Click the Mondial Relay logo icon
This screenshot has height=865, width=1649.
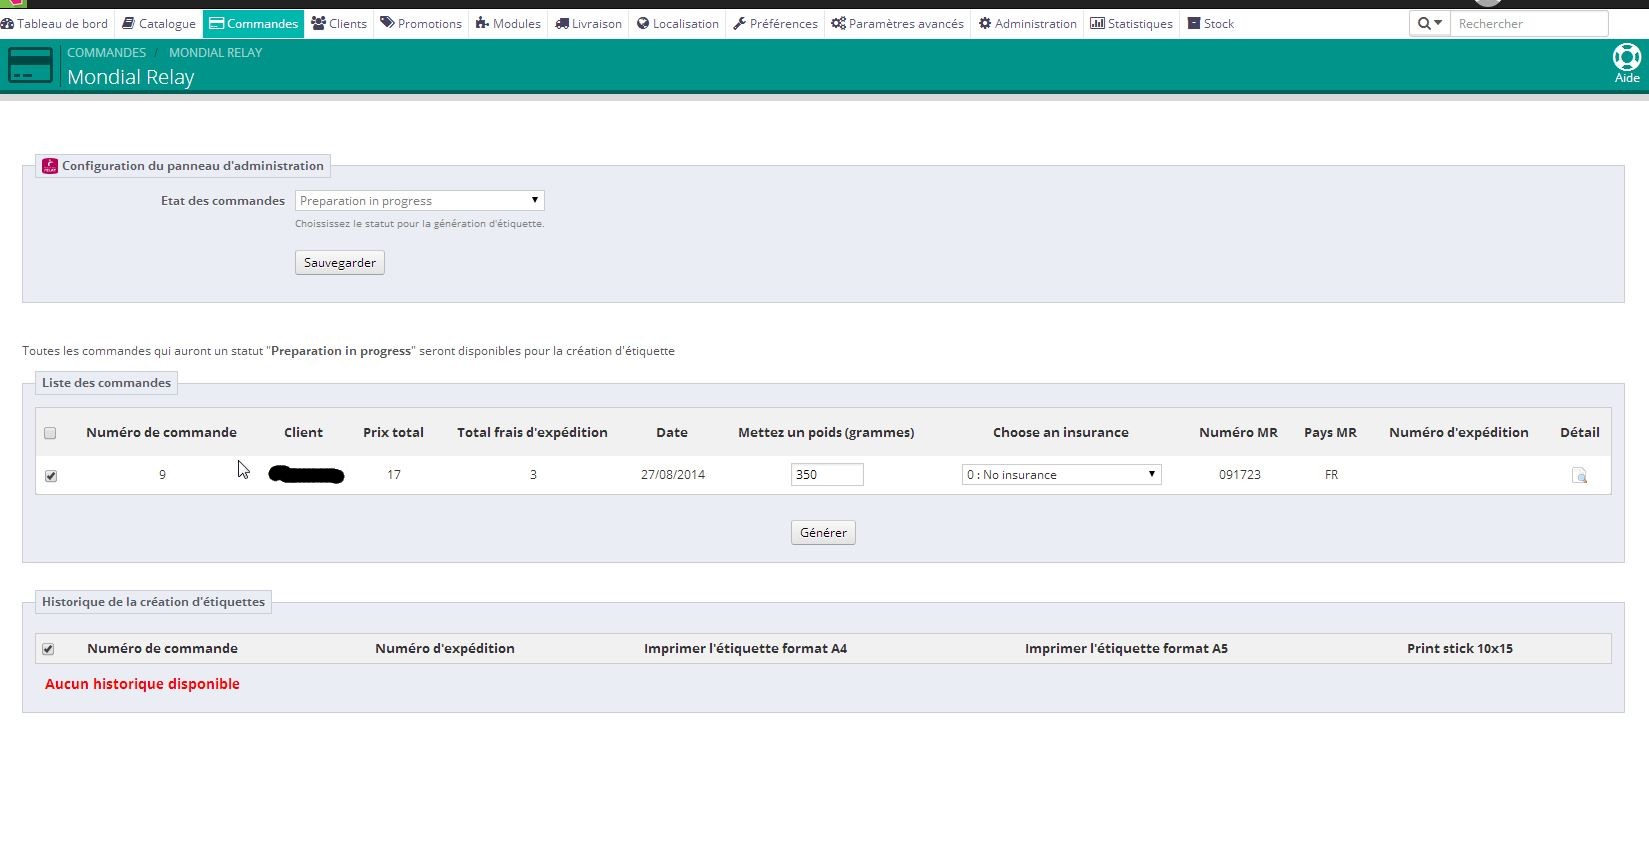(x=50, y=166)
